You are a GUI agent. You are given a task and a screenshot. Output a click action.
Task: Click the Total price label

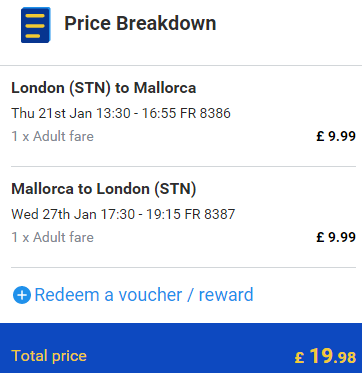[49, 356]
